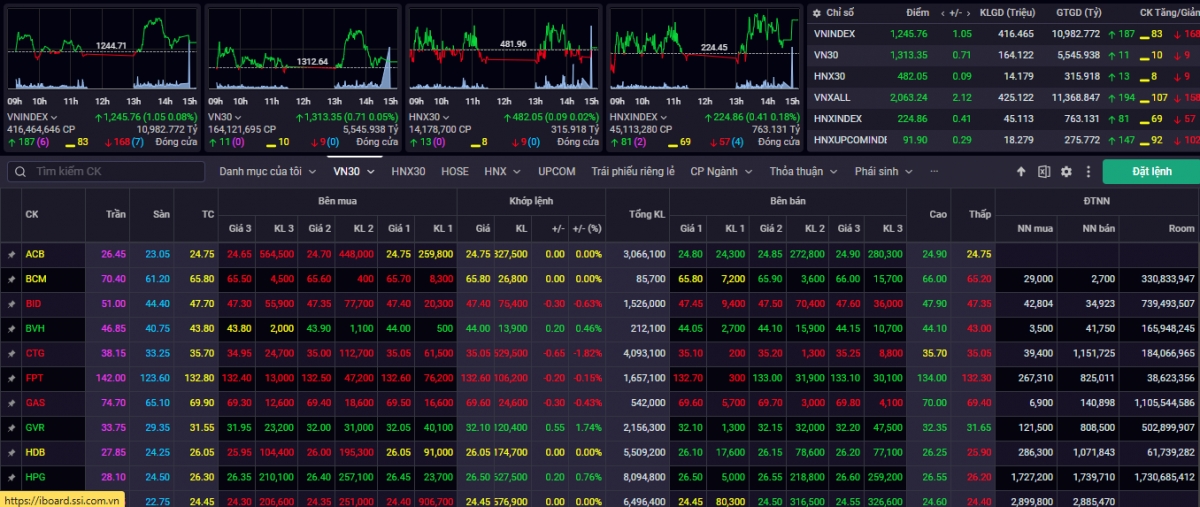
Task: Click the search magnifier icon
Action: click(x=19, y=172)
